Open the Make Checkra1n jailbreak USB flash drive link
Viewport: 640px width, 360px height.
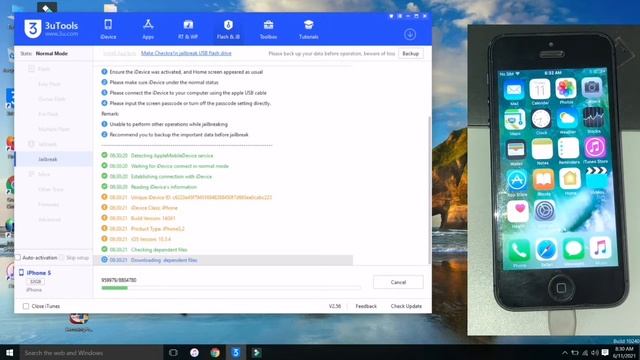point(186,53)
